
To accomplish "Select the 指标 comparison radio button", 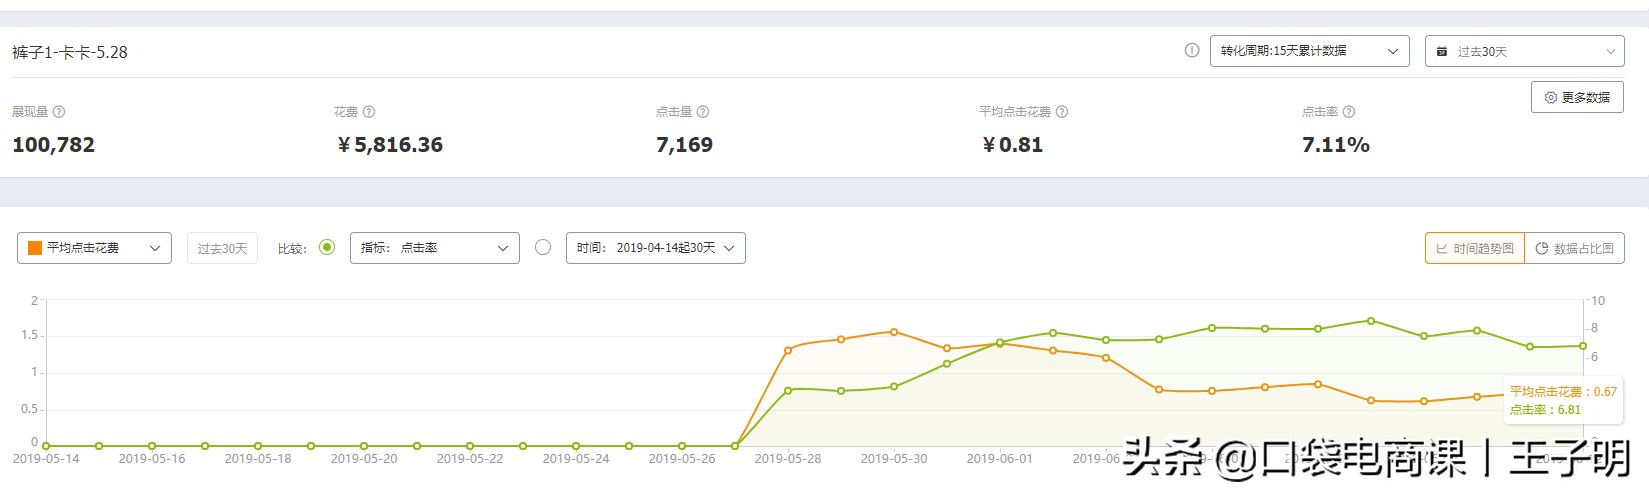I will click(327, 247).
